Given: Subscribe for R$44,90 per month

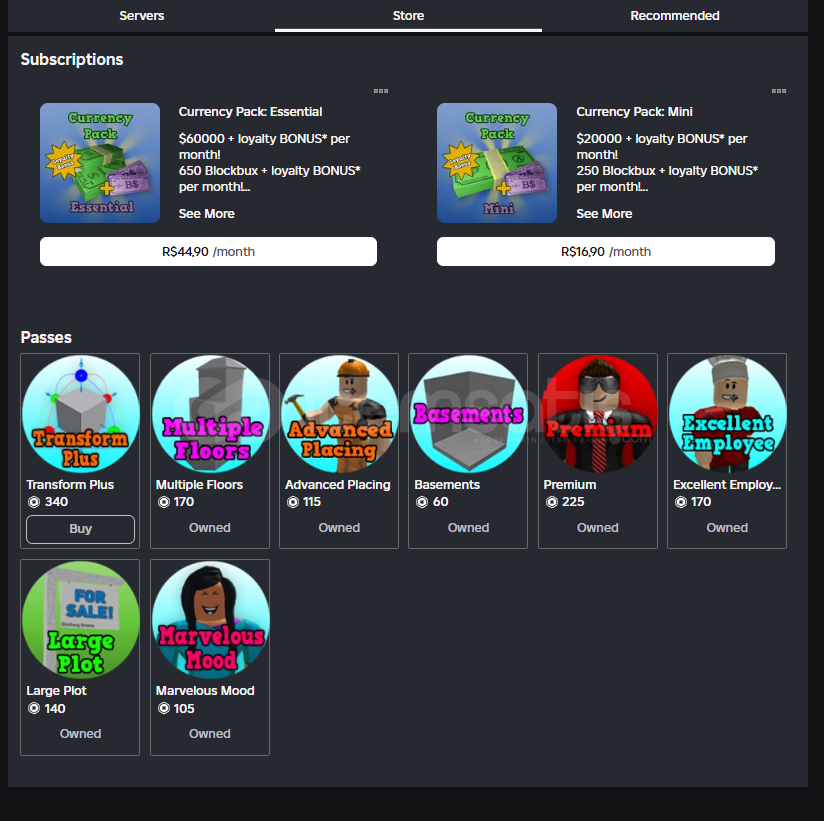Looking at the screenshot, I should pyautogui.click(x=209, y=251).
